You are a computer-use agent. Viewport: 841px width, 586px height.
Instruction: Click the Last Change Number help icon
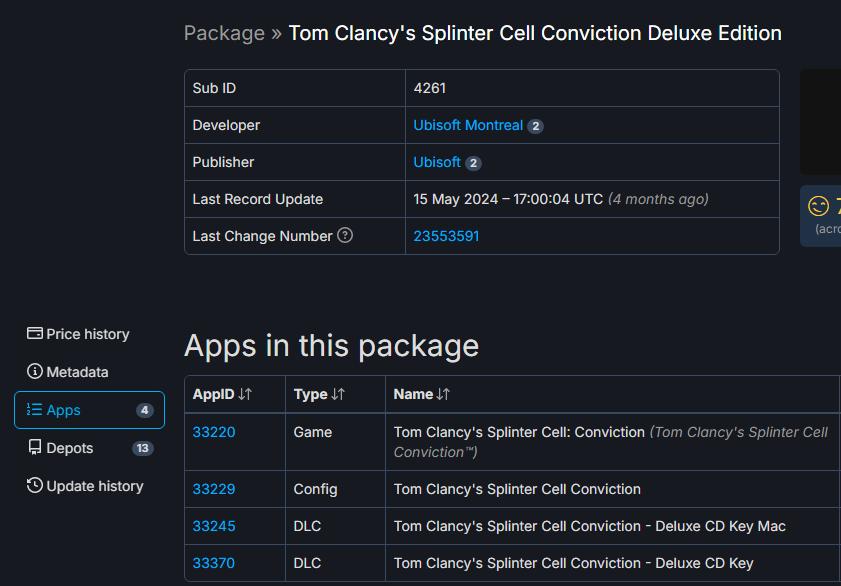tap(345, 235)
